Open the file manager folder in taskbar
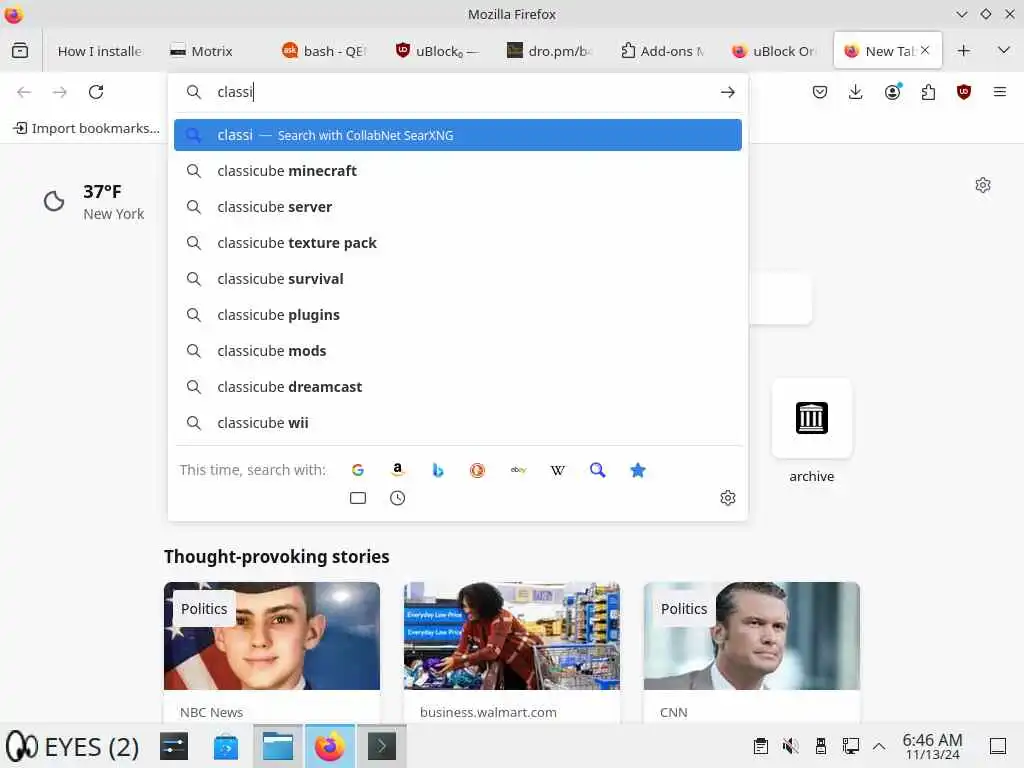The image size is (1024, 768). (x=278, y=746)
